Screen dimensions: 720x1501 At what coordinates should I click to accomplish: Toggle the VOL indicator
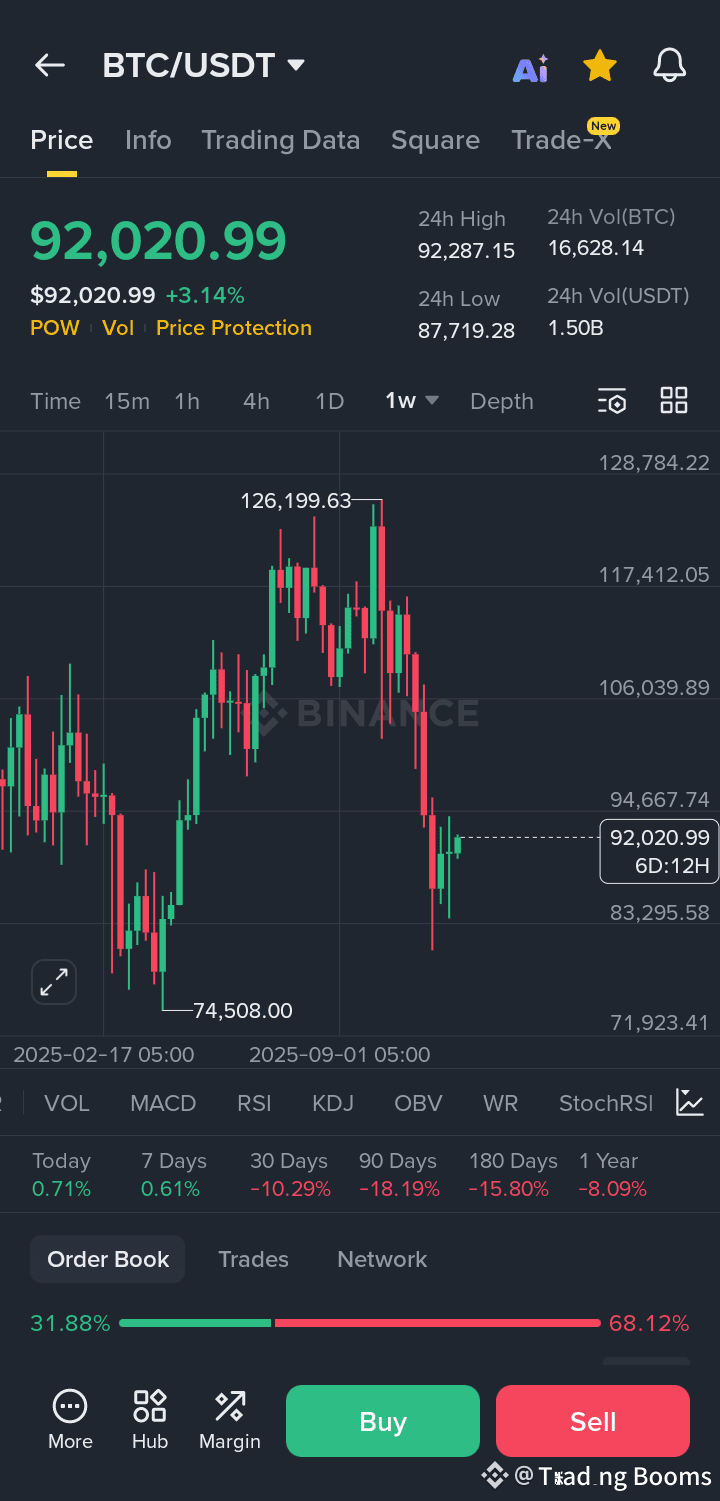[67, 1103]
